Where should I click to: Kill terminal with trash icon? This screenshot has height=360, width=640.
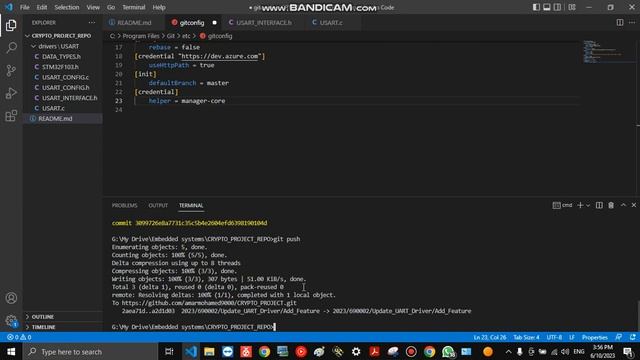tap(611, 205)
